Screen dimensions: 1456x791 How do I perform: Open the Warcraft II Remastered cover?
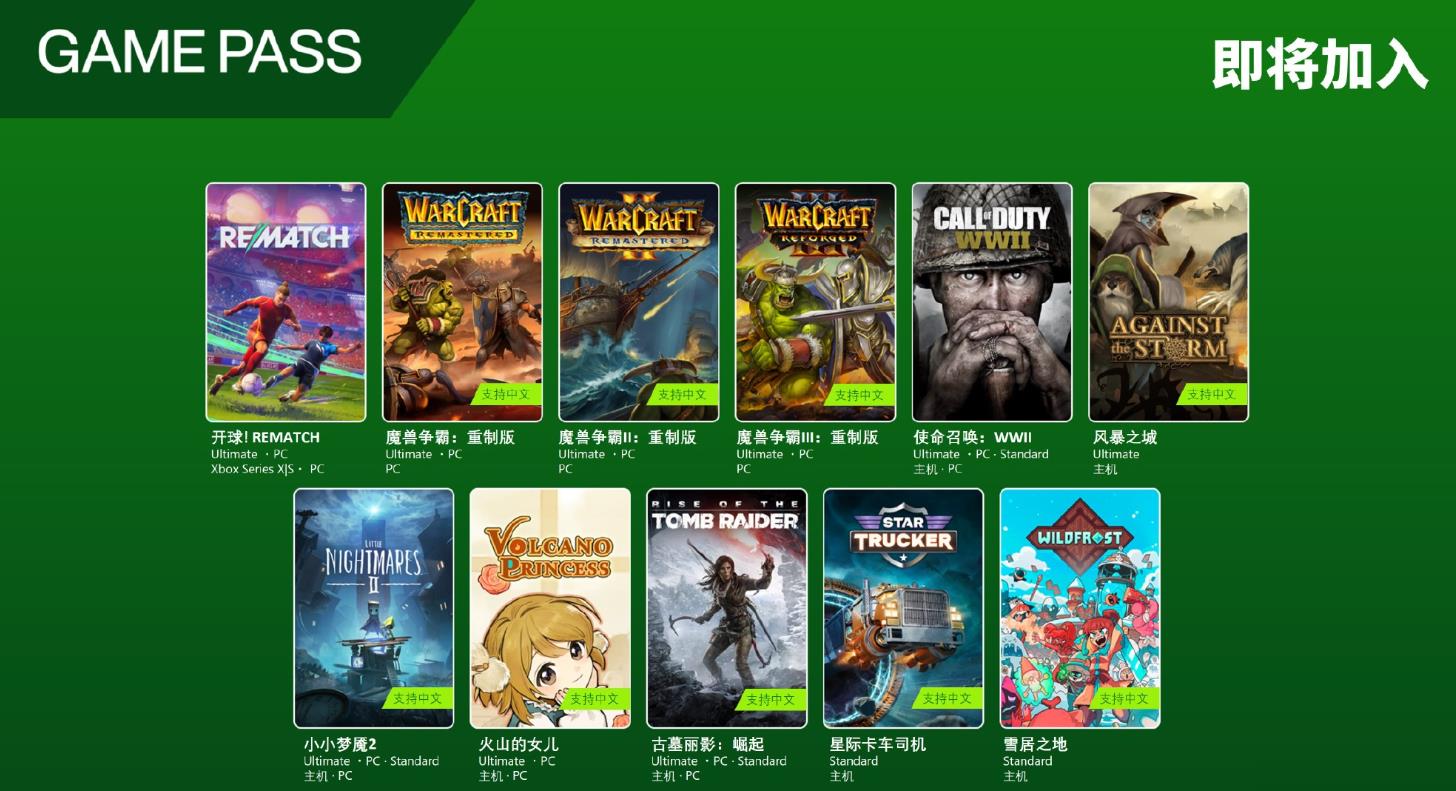tap(639, 302)
